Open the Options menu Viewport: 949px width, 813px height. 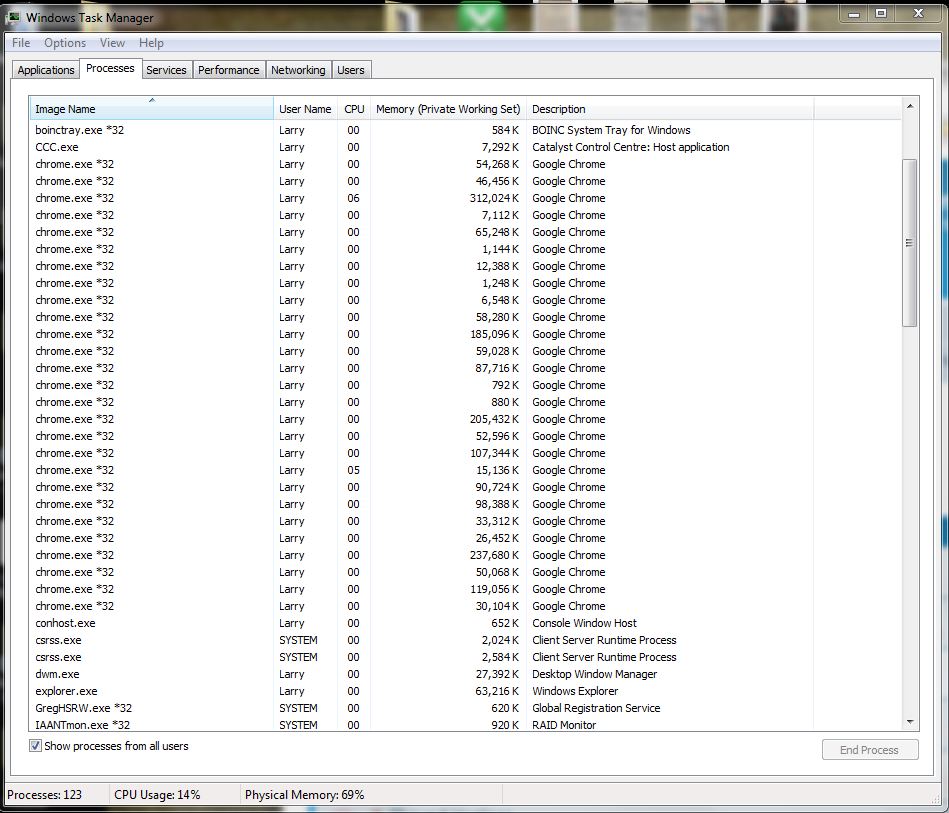pyautogui.click(x=65, y=43)
